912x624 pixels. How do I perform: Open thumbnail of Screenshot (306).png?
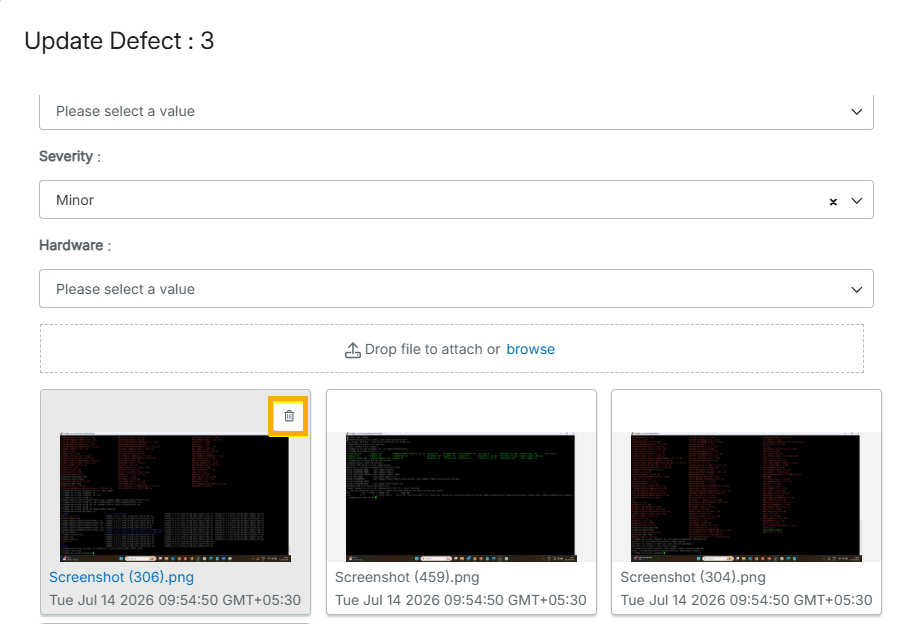175,497
